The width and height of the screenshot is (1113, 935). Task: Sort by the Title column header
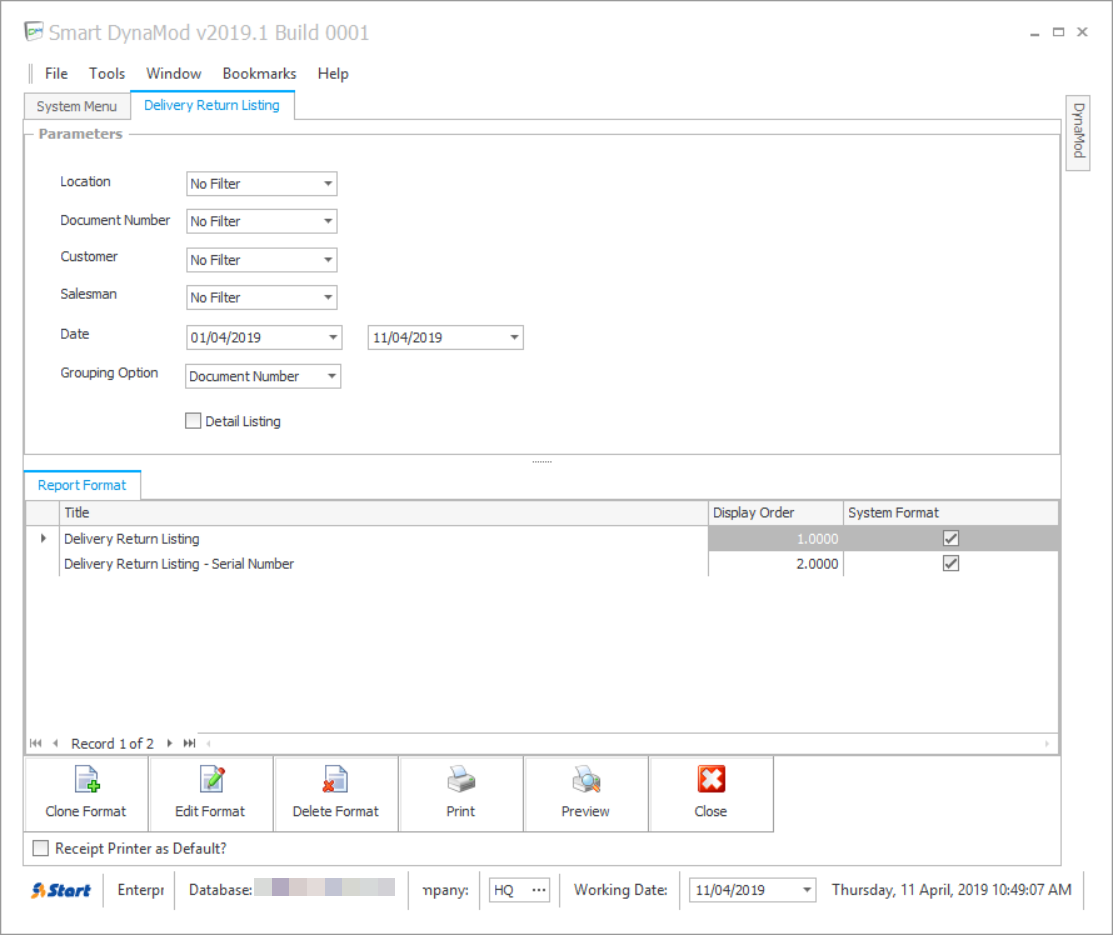(383, 513)
